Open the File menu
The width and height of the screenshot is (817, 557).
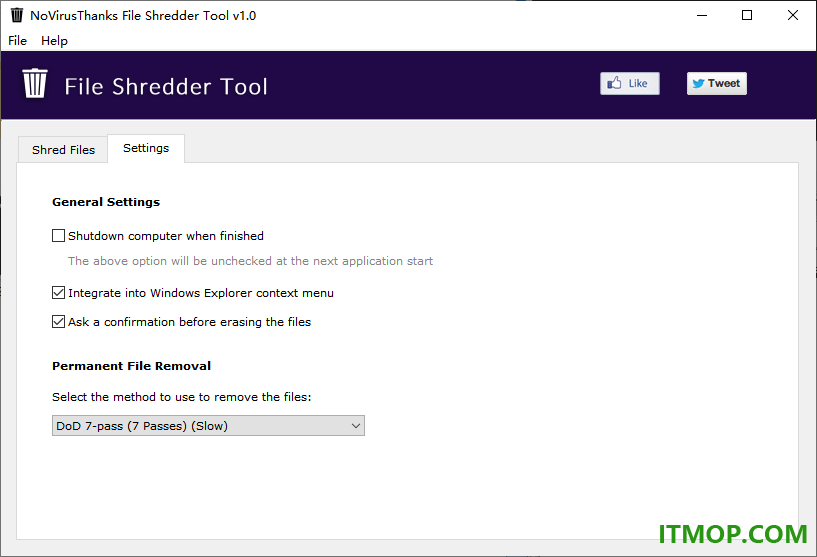pyautogui.click(x=17, y=41)
